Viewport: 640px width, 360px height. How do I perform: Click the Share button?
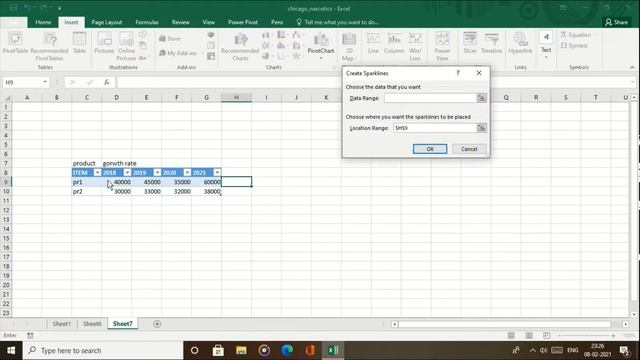tap(617, 22)
